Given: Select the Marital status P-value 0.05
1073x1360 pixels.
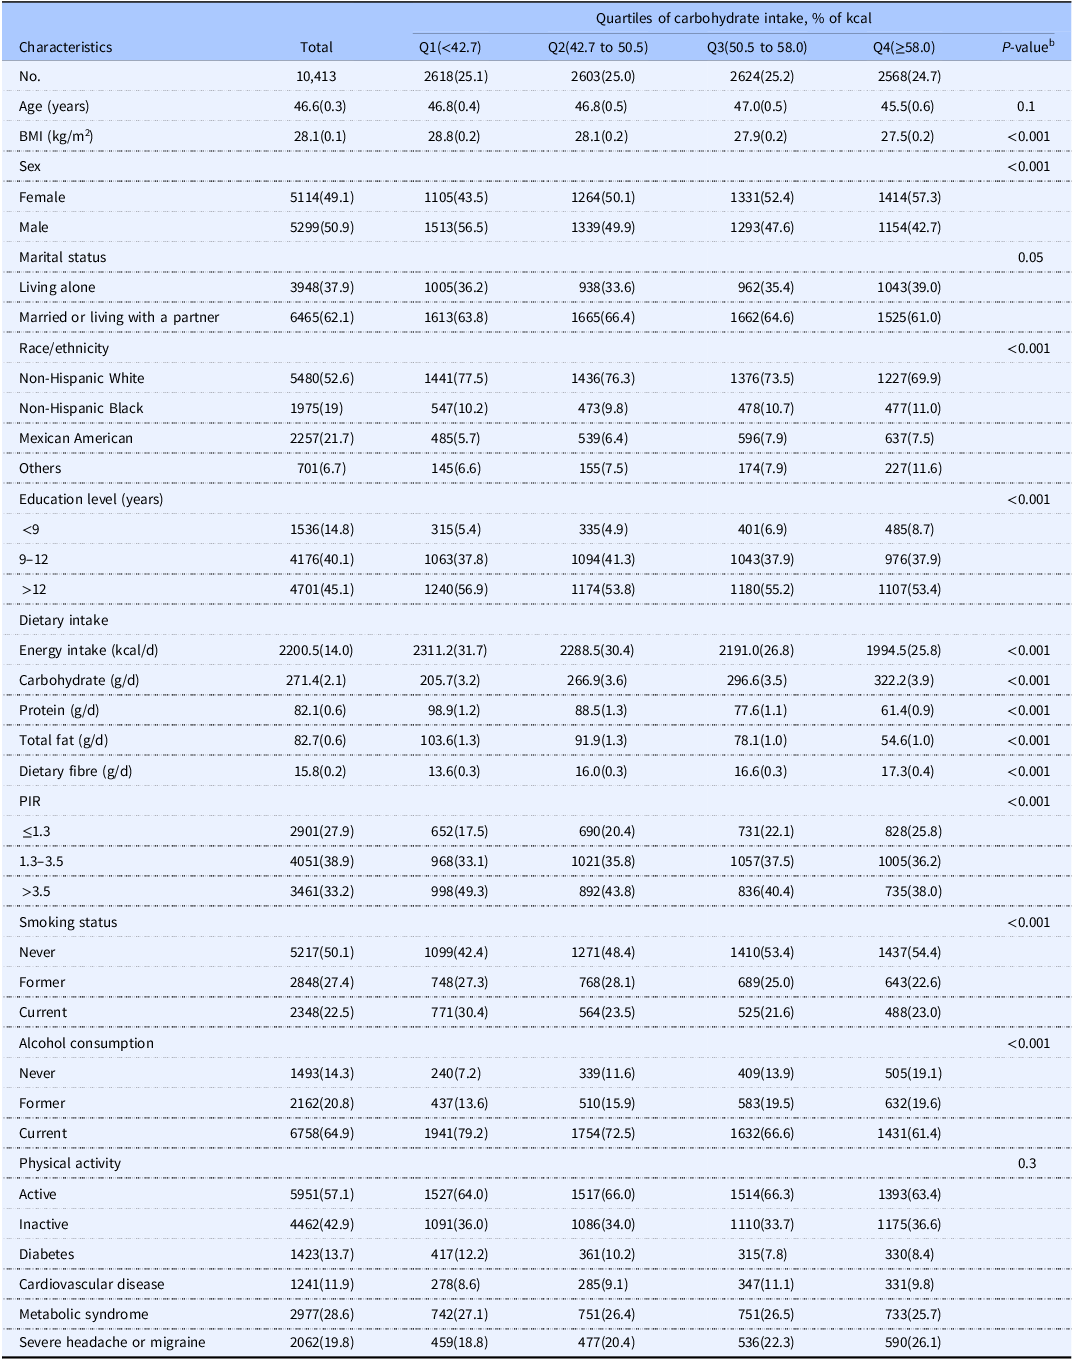Looking at the screenshot, I should (x=1030, y=257).
